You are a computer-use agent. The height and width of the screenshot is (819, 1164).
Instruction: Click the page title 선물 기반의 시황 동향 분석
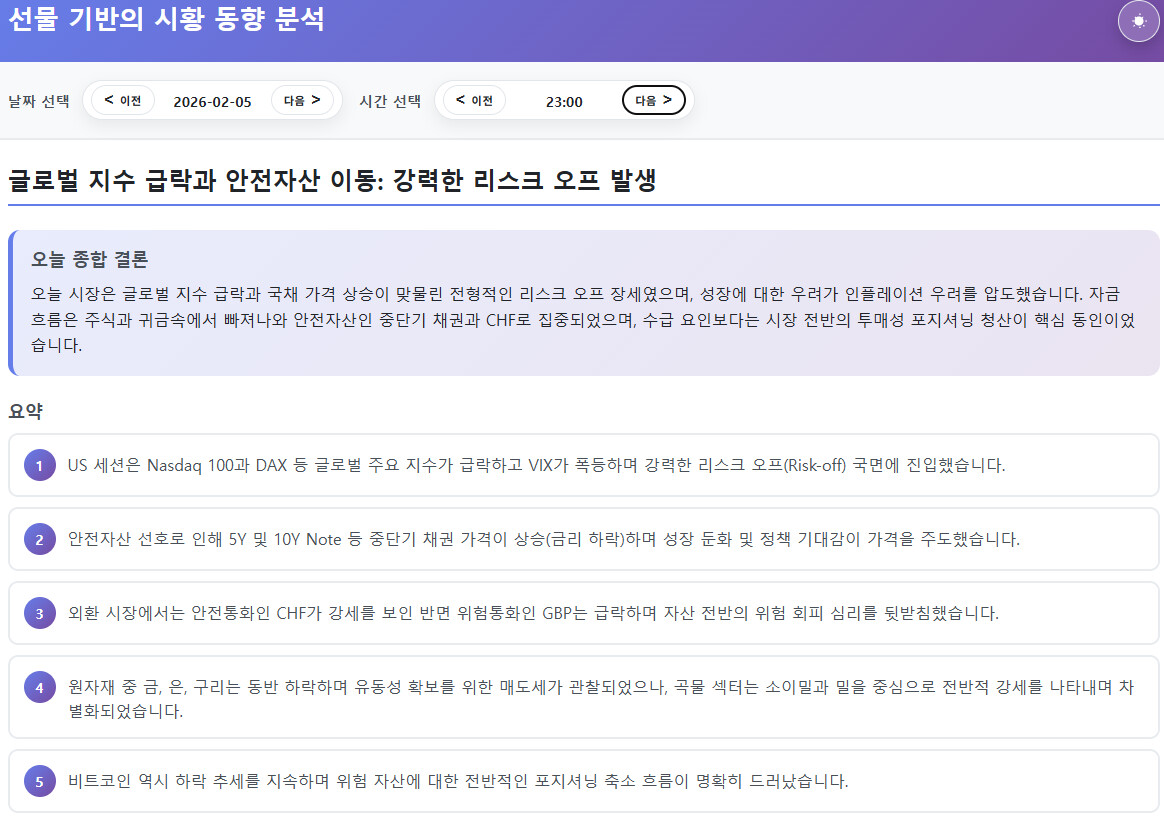[166, 19]
